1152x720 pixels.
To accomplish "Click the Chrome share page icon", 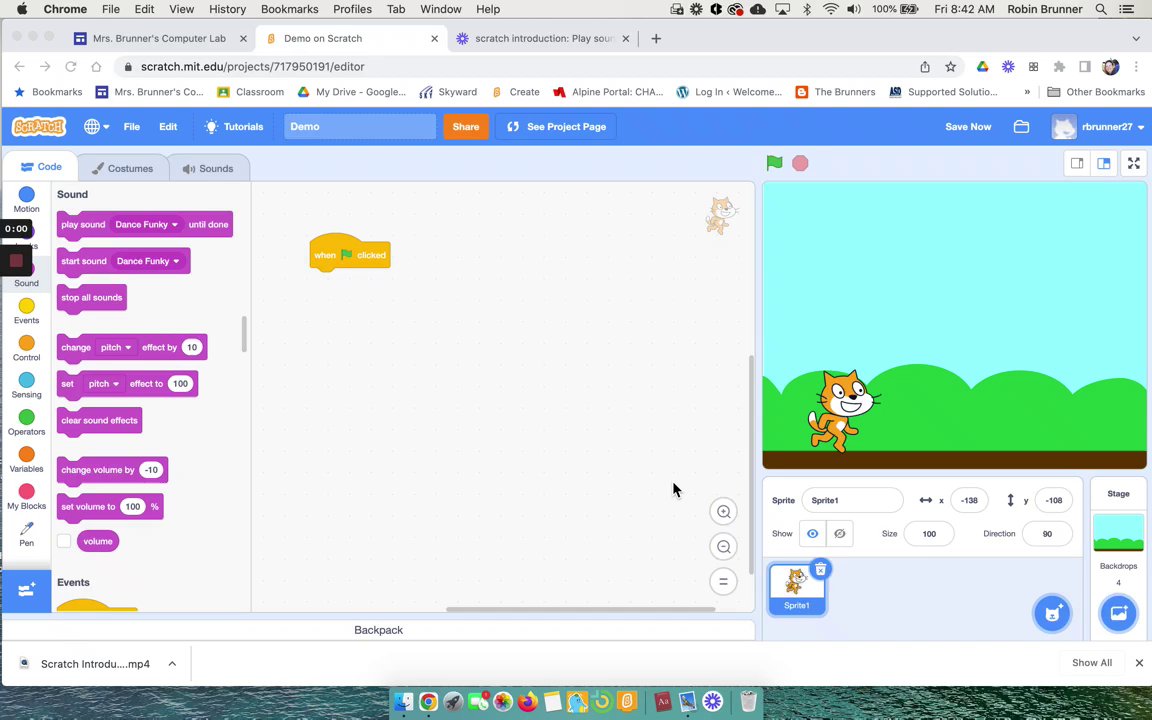I will tap(925, 67).
